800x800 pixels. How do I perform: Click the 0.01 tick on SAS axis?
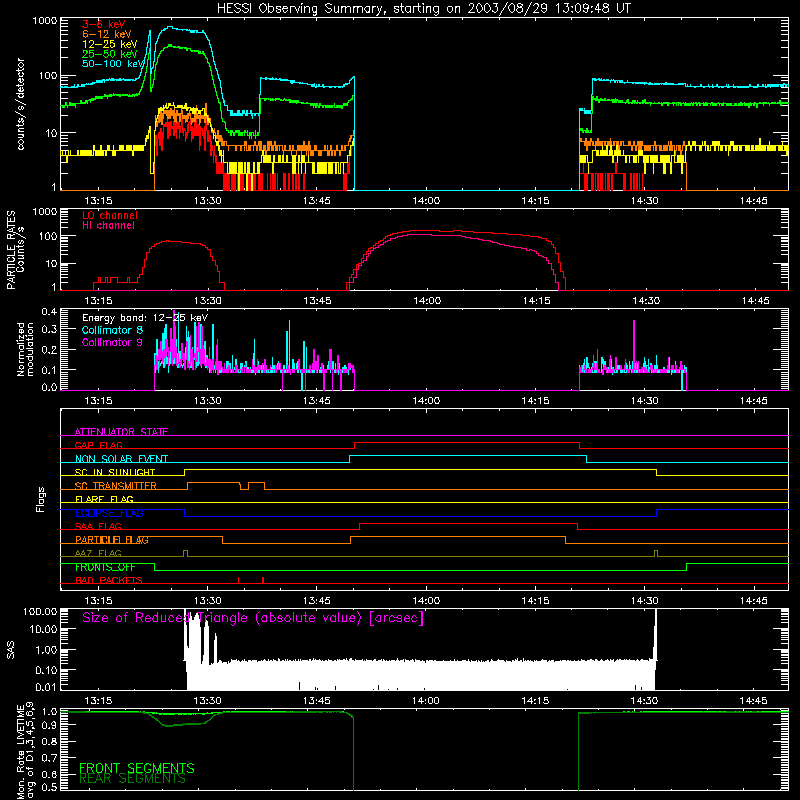46,687
